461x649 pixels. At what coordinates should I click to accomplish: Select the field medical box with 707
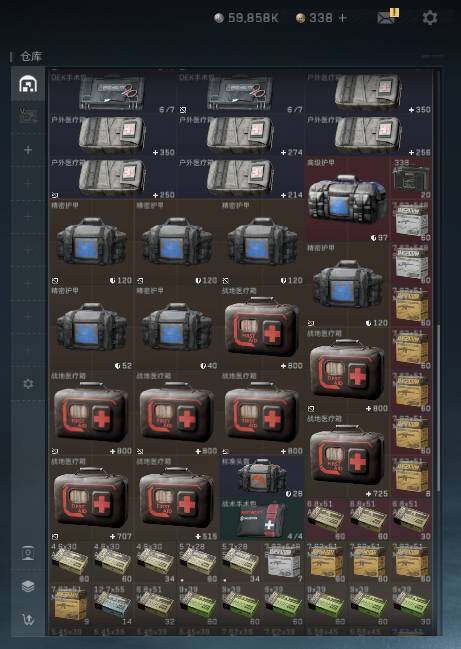coord(91,499)
